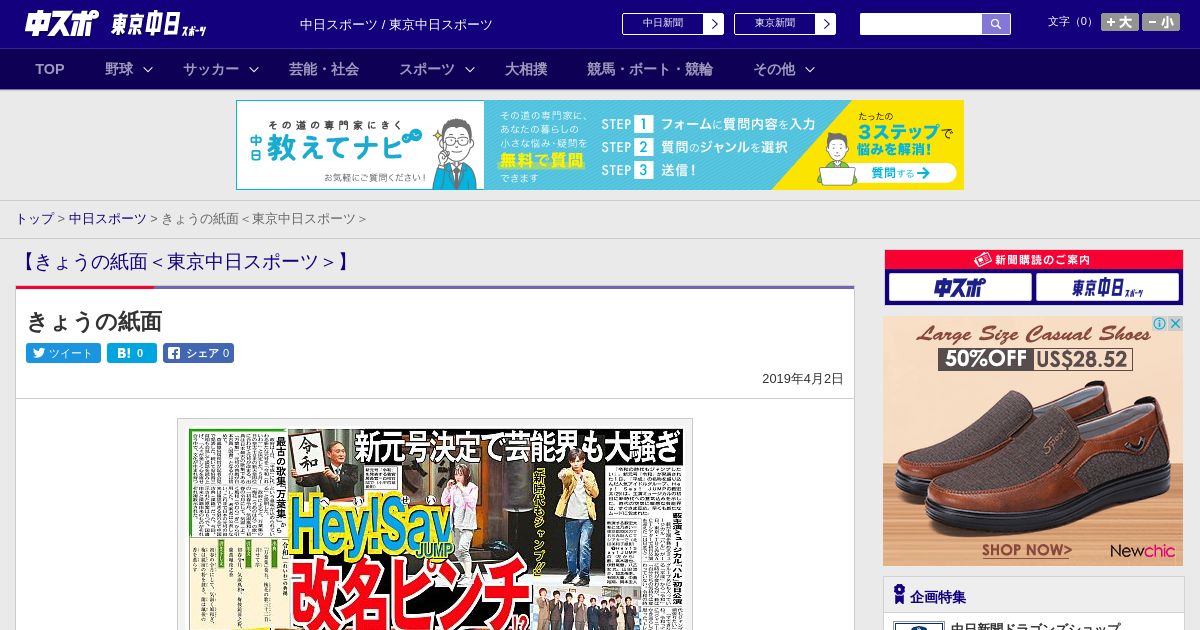Click SHOP NOW in shoe ad
This screenshot has height=630, width=1200.
[1026, 550]
